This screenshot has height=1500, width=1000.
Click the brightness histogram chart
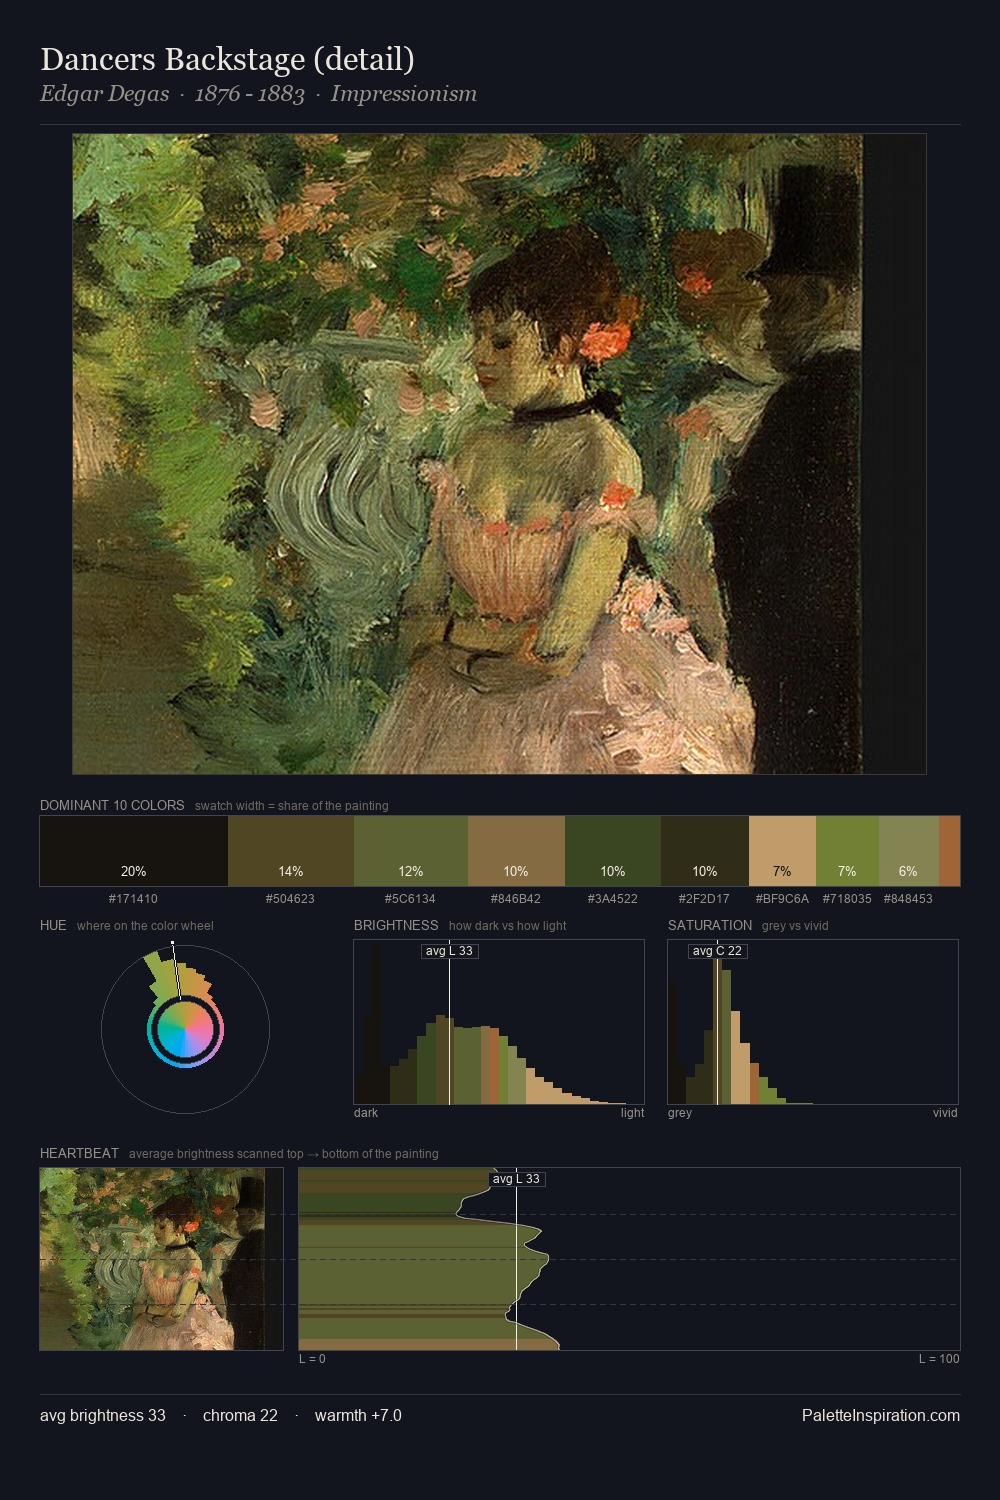point(499,1022)
